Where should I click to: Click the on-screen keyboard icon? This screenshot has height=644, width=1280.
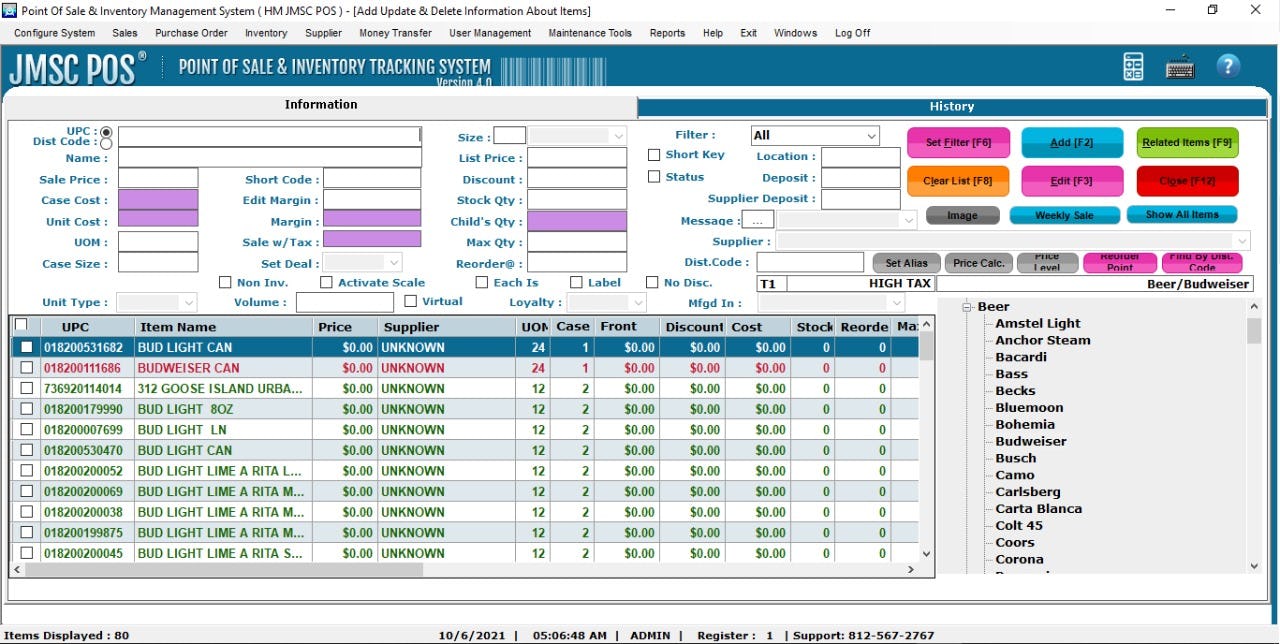(1180, 68)
